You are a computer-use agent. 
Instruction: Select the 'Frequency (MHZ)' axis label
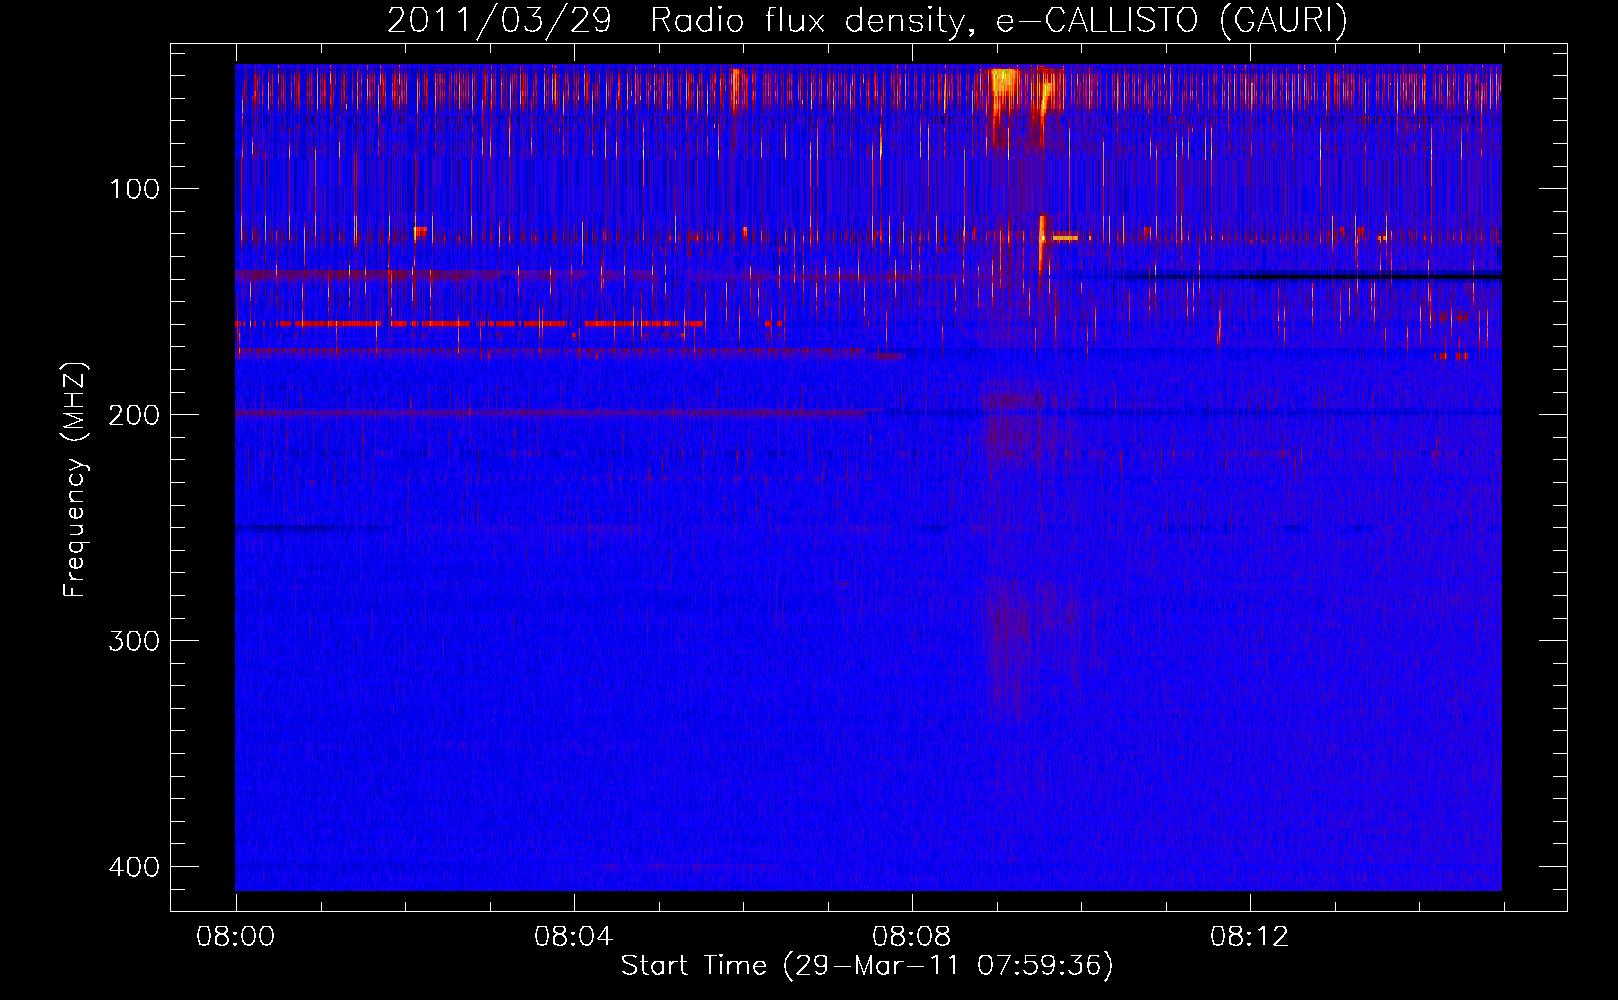(75, 479)
